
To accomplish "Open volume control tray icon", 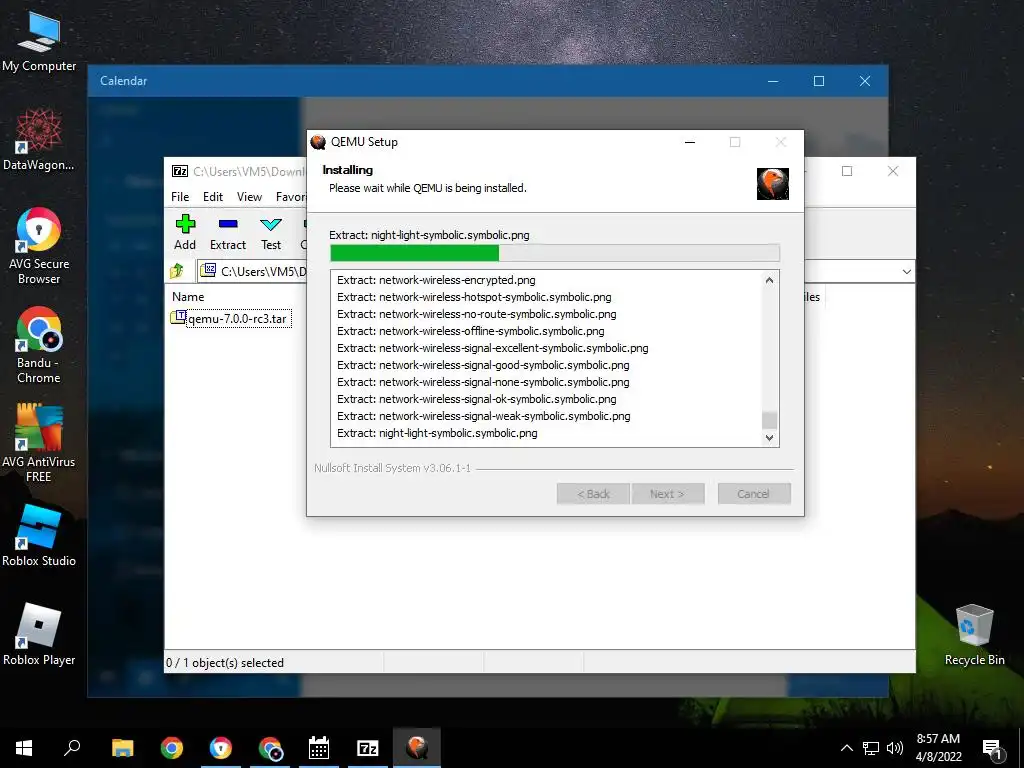I will (x=895, y=748).
